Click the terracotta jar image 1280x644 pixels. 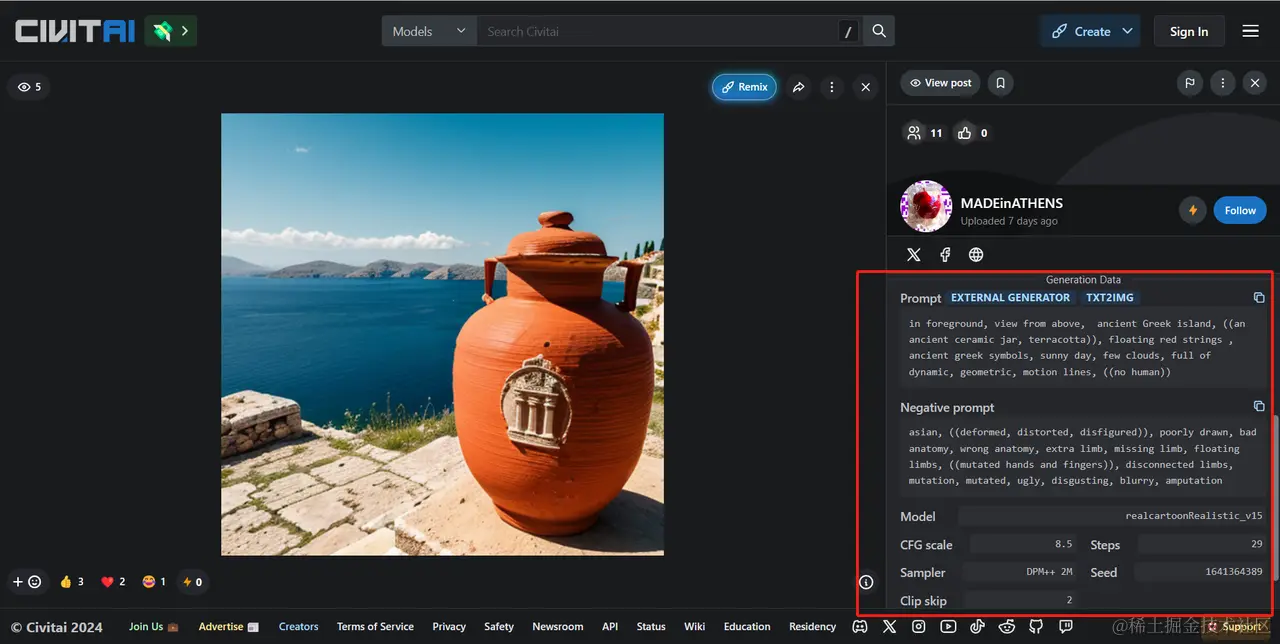[x=442, y=334]
